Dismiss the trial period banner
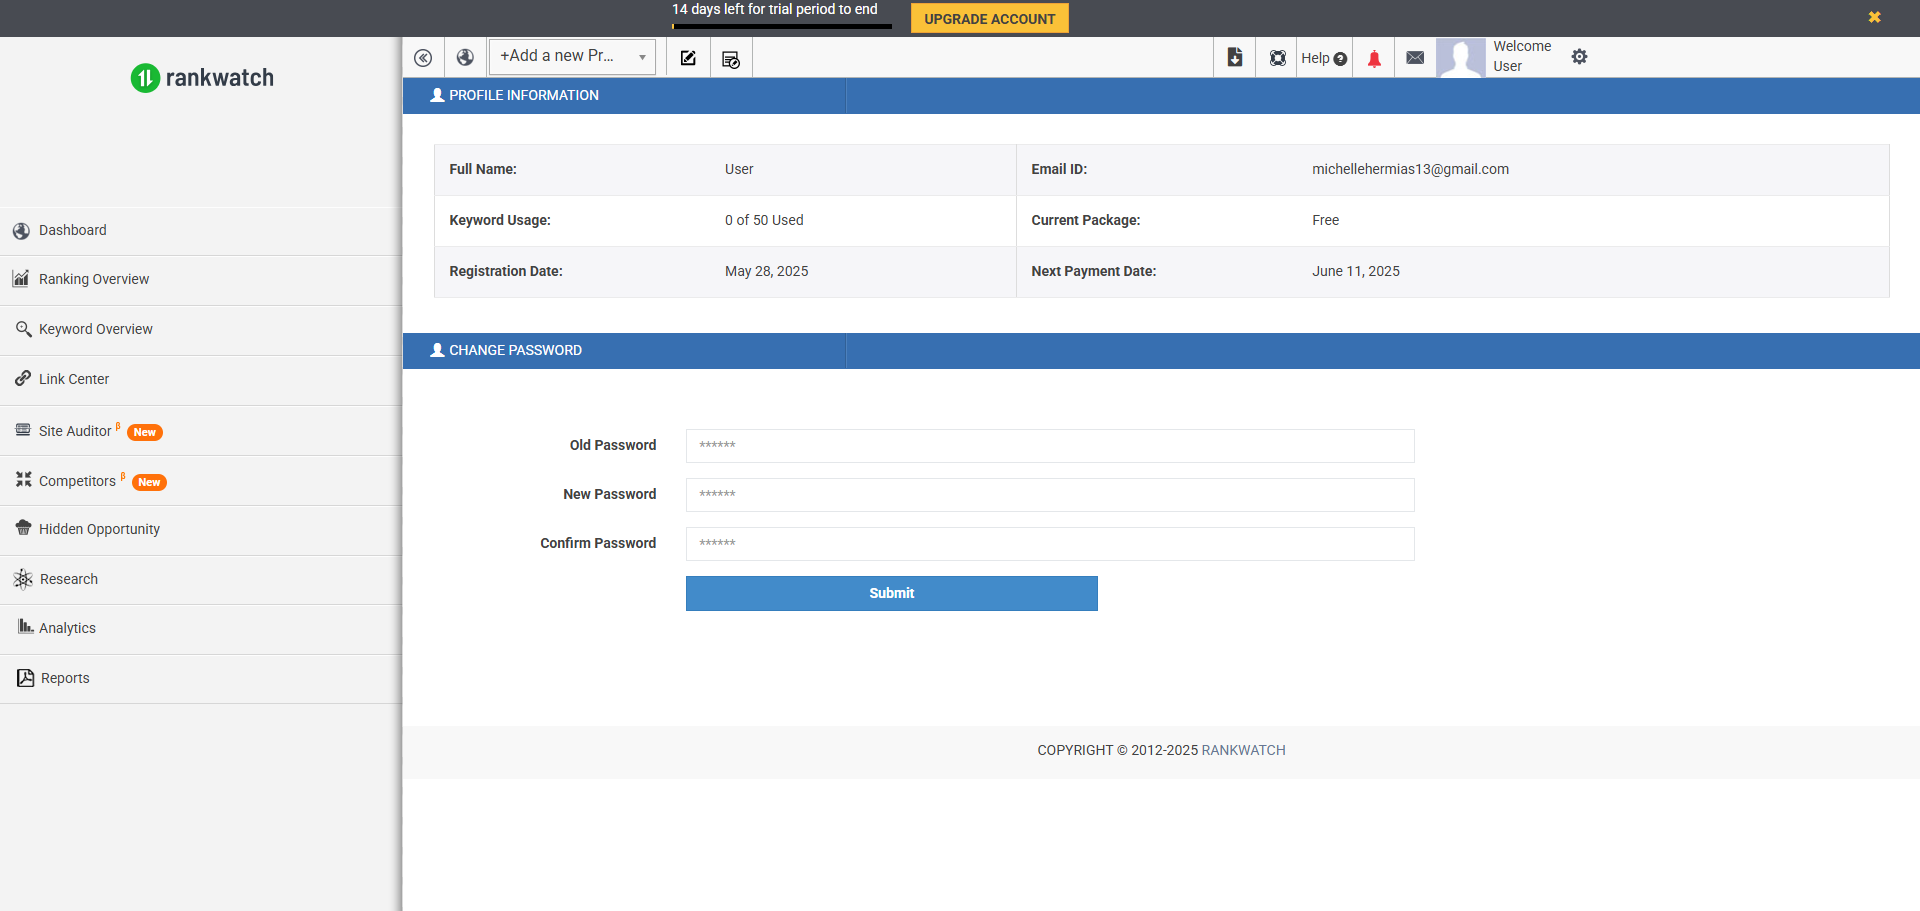The width and height of the screenshot is (1920, 911). point(1874,17)
